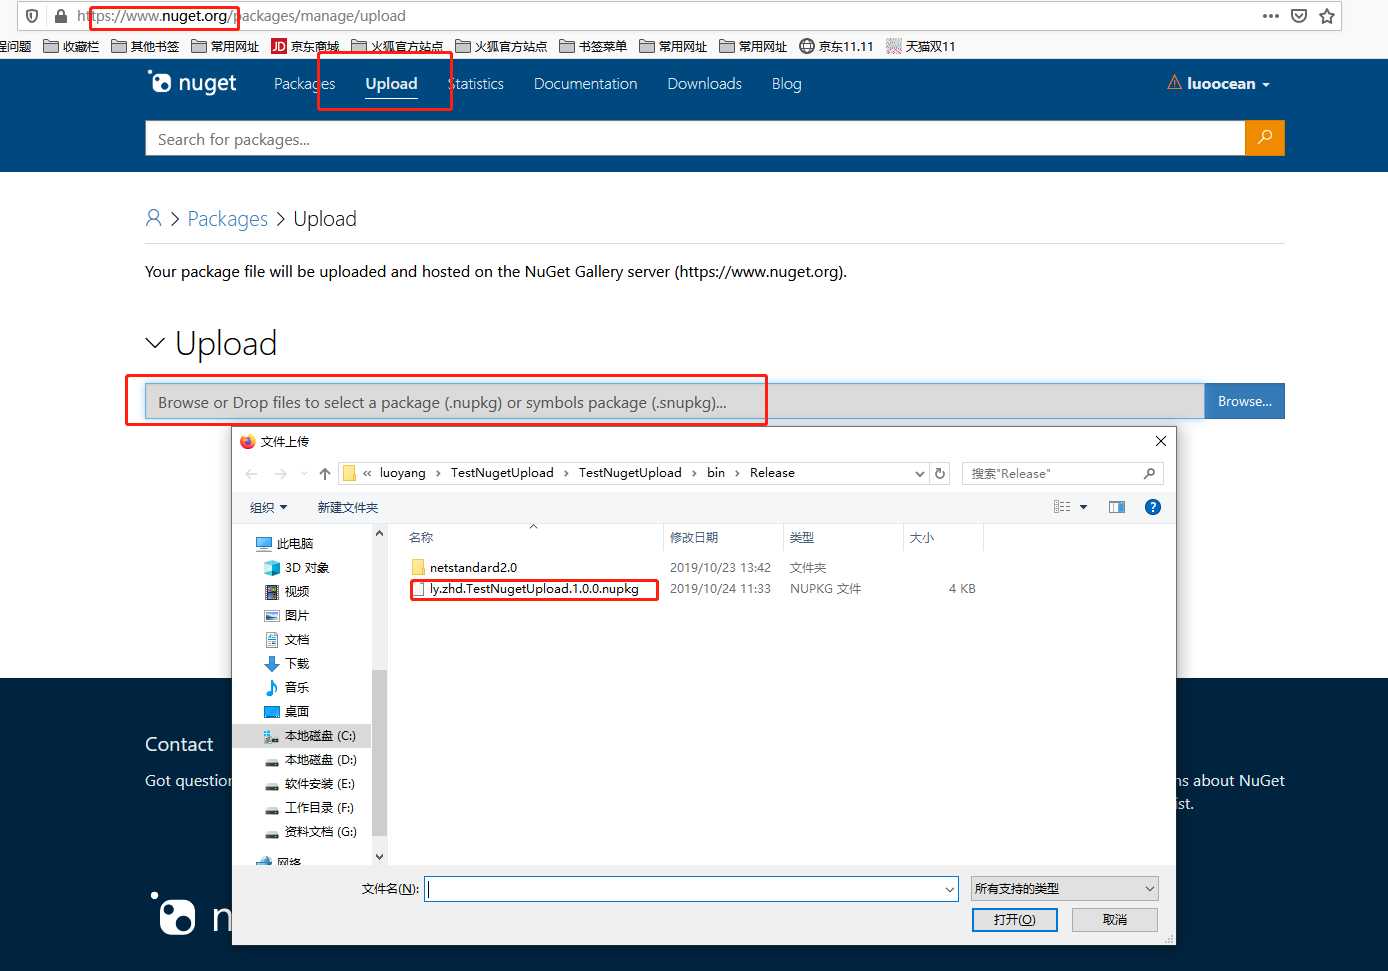Viewport: 1388px width, 971px height.
Task: Select 3D 对象 in the navigation tree
Action: (x=297, y=567)
